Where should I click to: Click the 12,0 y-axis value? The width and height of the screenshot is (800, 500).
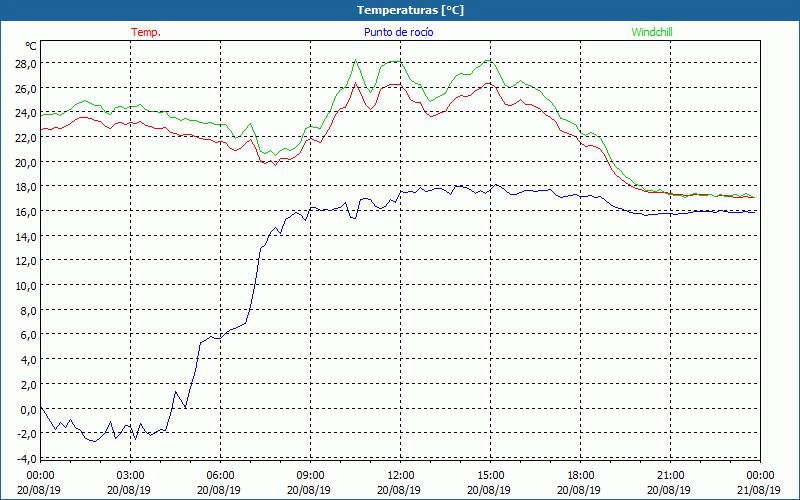tap(26, 261)
